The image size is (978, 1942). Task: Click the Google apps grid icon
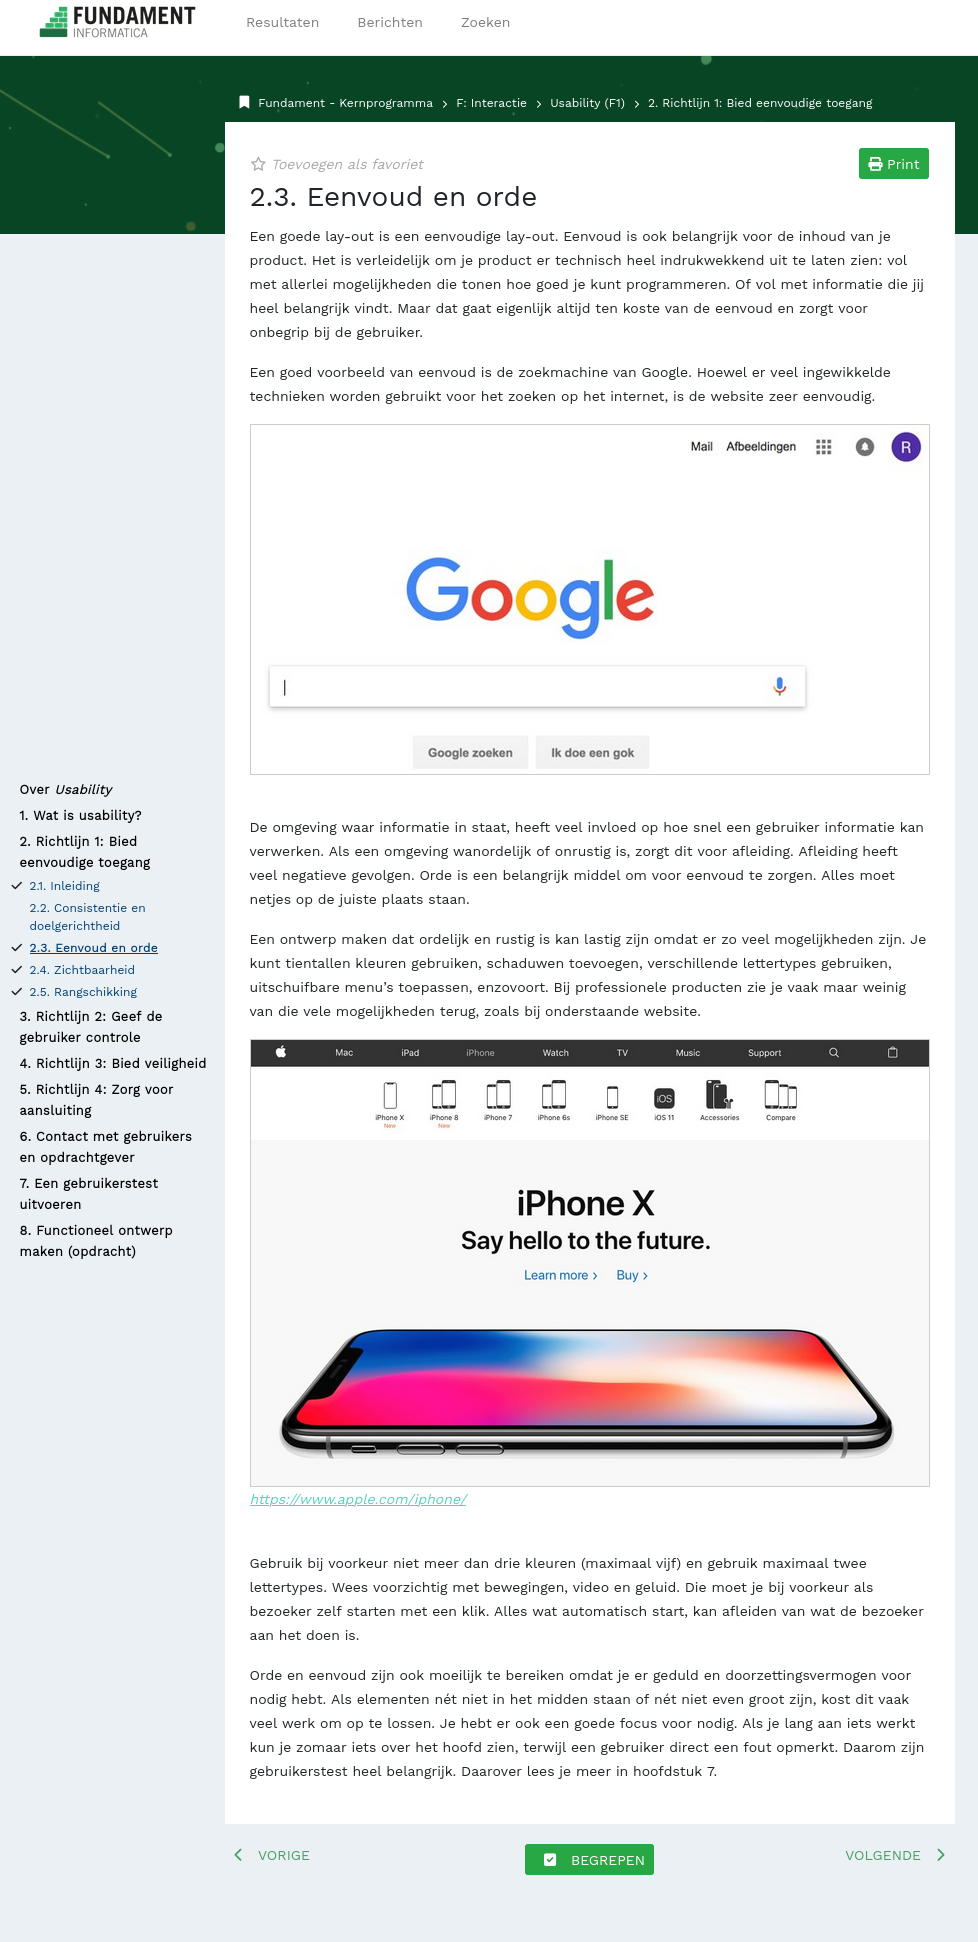pyautogui.click(x=824, y=447)
